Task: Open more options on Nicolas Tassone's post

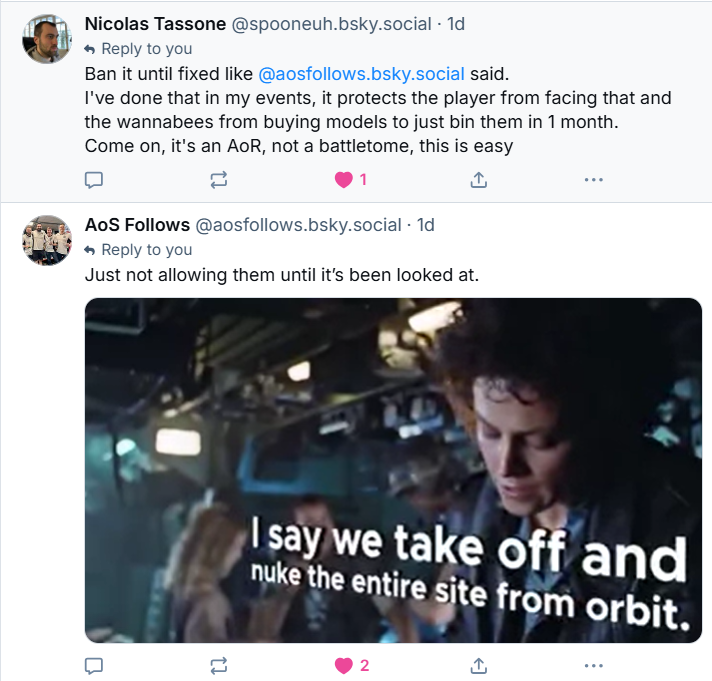Action: tap(593, 180)
